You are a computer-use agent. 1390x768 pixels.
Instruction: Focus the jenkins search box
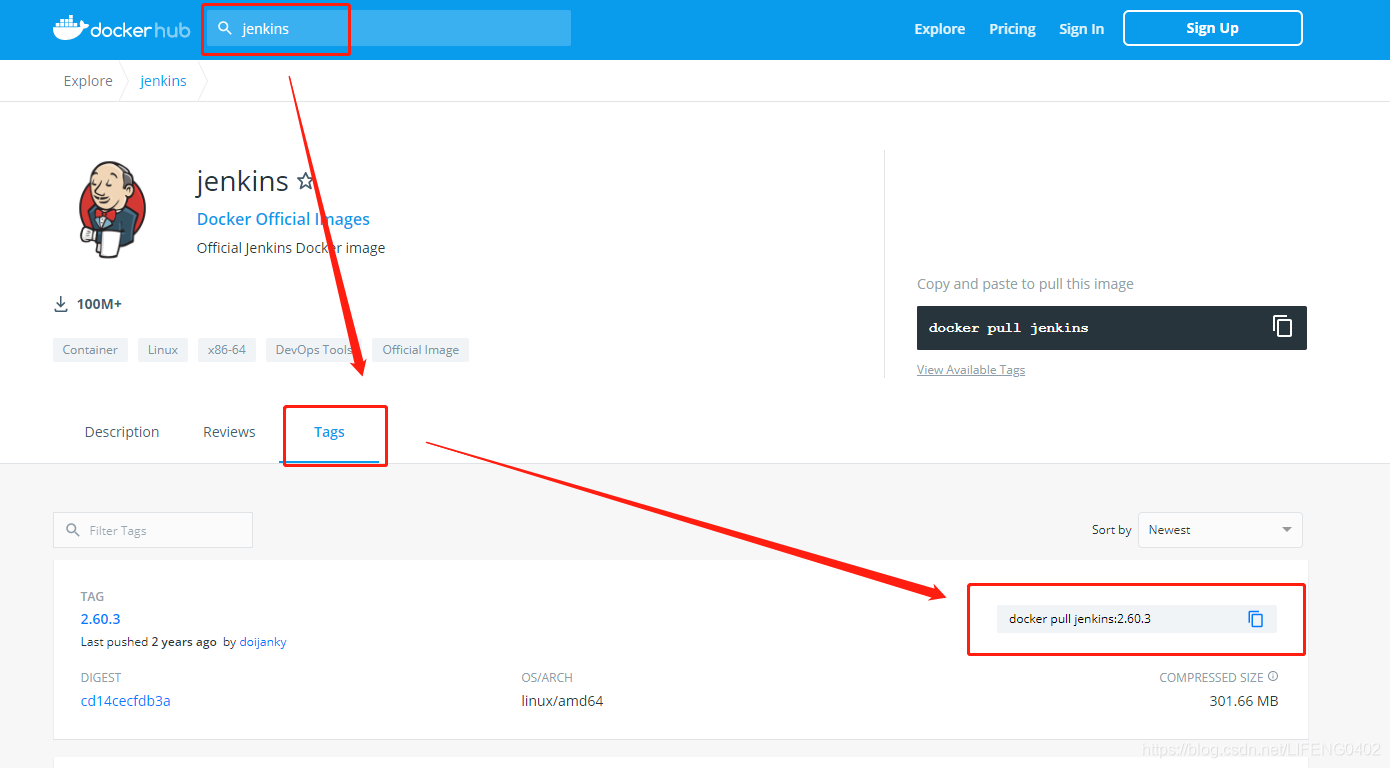point(388,28)
